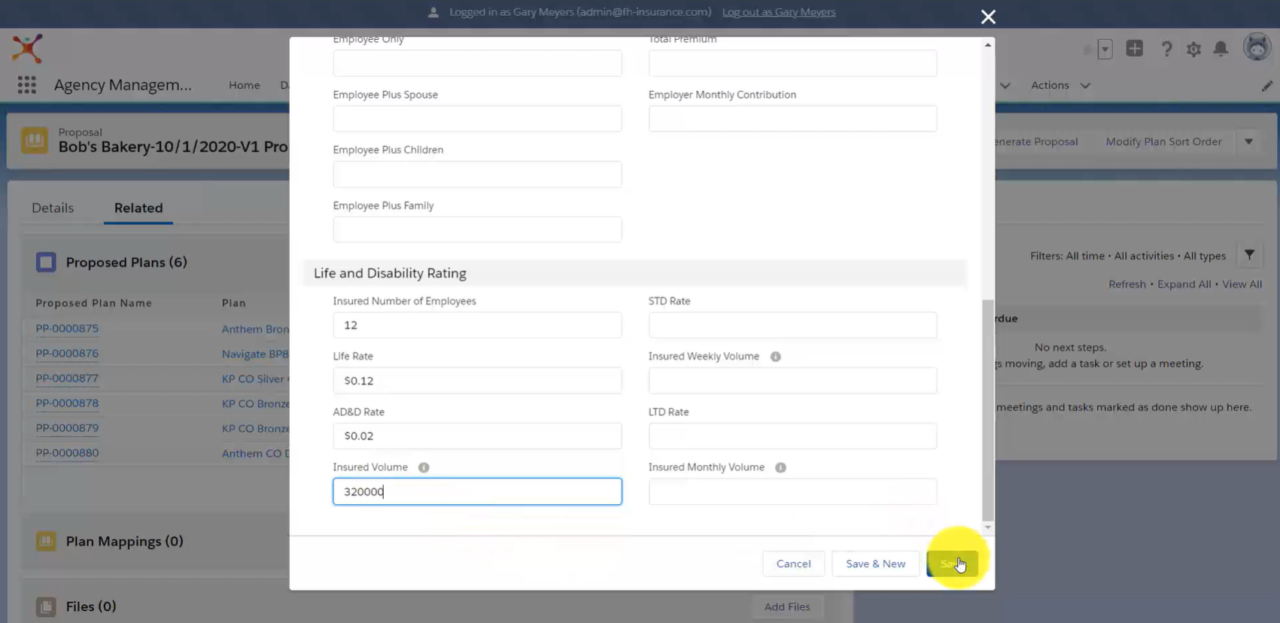1280x623 pixels.
Task: Click the Insured Weekly Volume info icon
Action: tap(775, 355)
